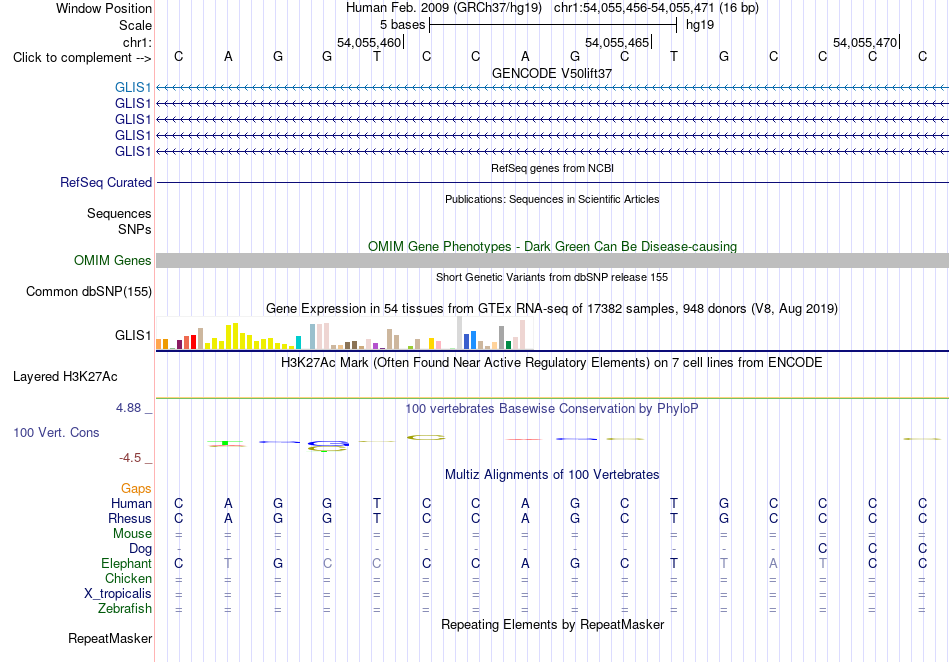Click the 'SNPs' track label
The image size is (950, 662).
[x=135, y=230]
